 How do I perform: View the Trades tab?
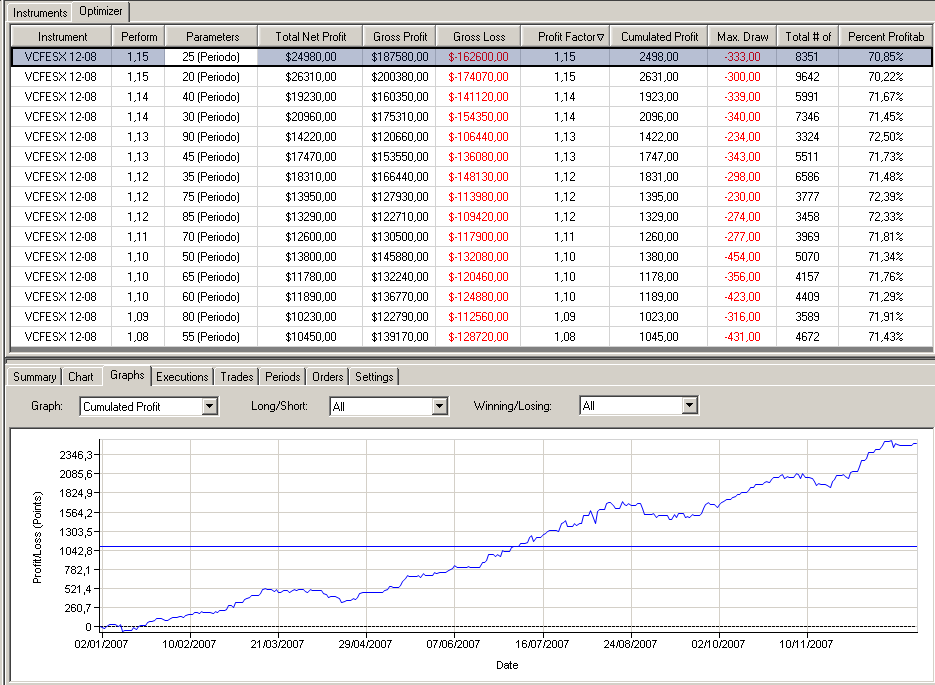[x=237, y=377]
